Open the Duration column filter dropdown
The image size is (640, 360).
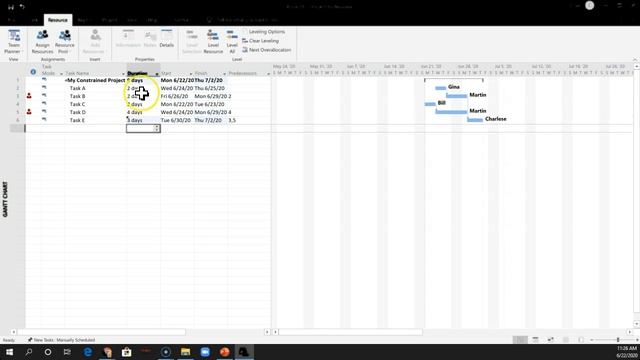(157, 74)
